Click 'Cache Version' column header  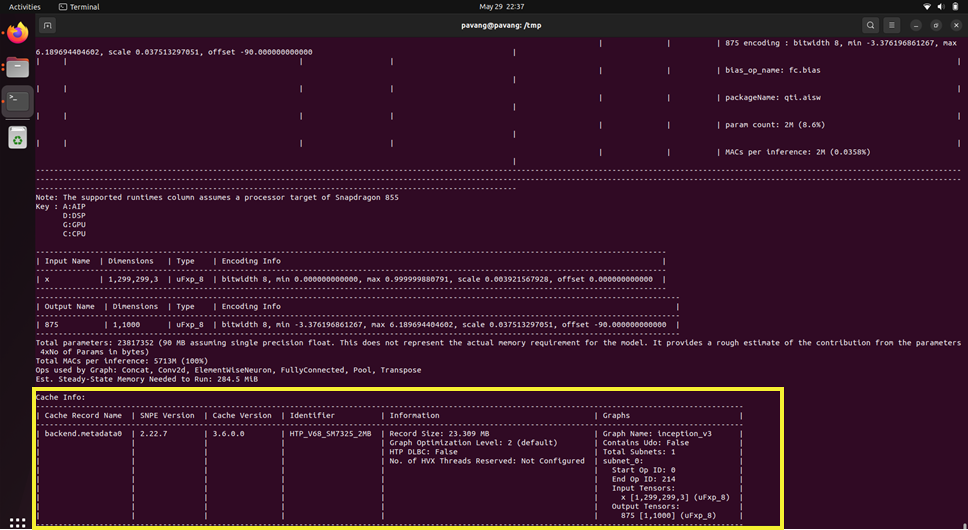(x=242, y=415)
